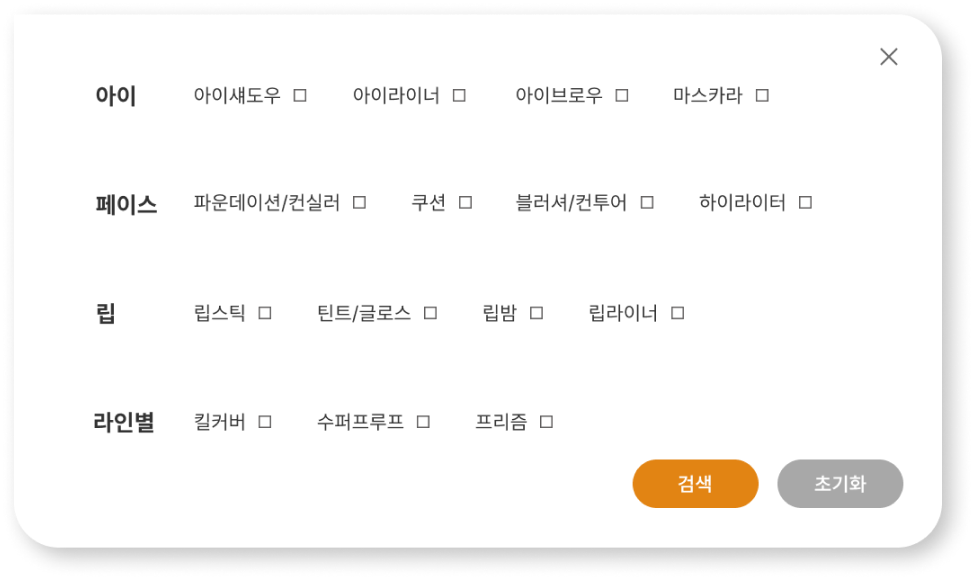
Task: Click the 라인별 category heading
Action: [124, 422]
